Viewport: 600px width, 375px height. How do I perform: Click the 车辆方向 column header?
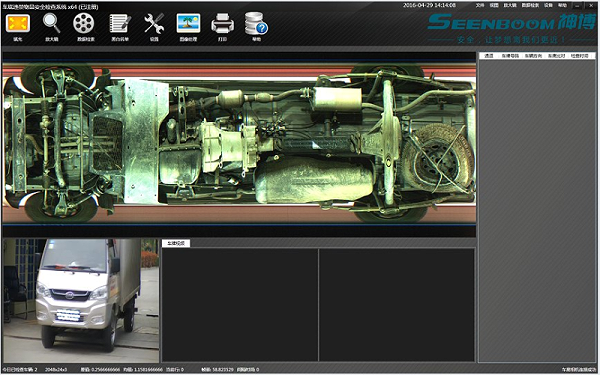coord(533,56)
